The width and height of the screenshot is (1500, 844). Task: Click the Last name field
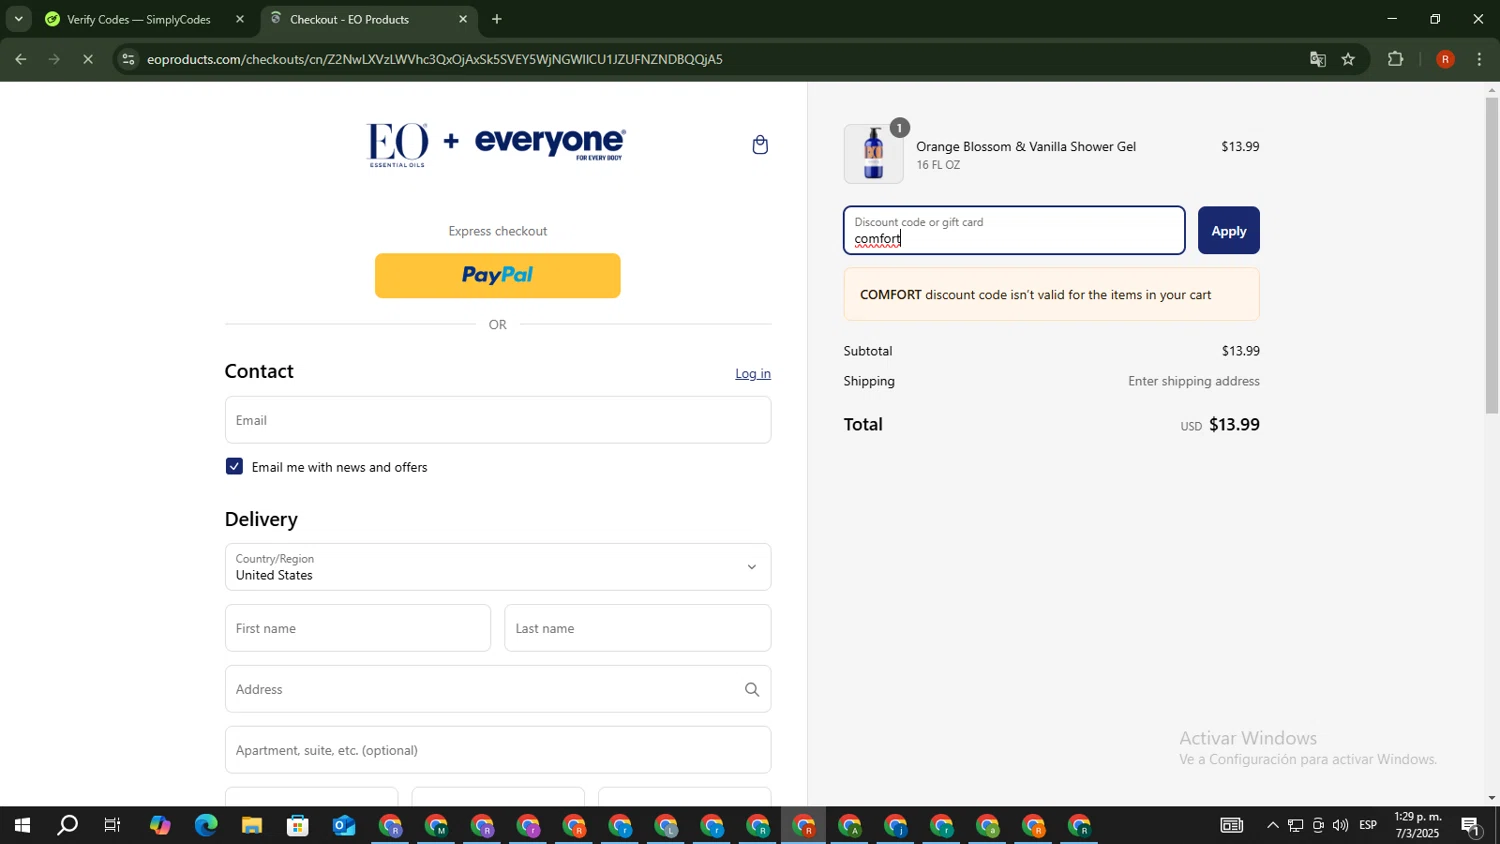click(638, 628)
